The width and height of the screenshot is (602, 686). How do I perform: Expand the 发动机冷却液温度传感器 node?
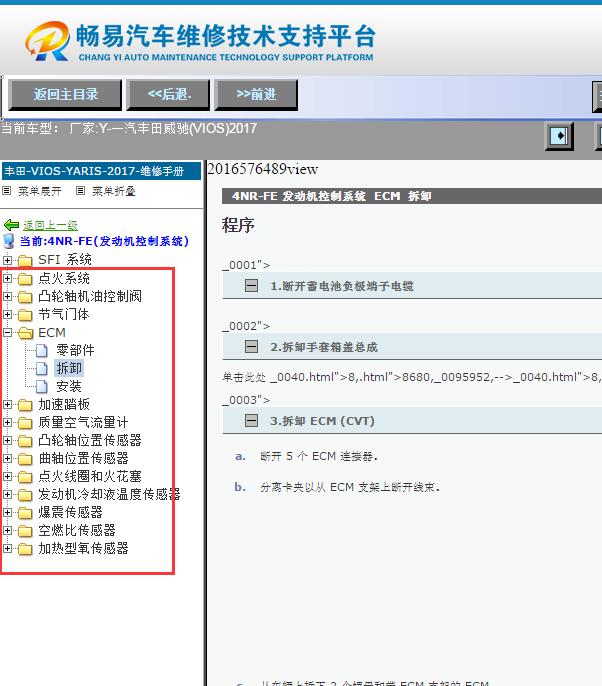7,494
